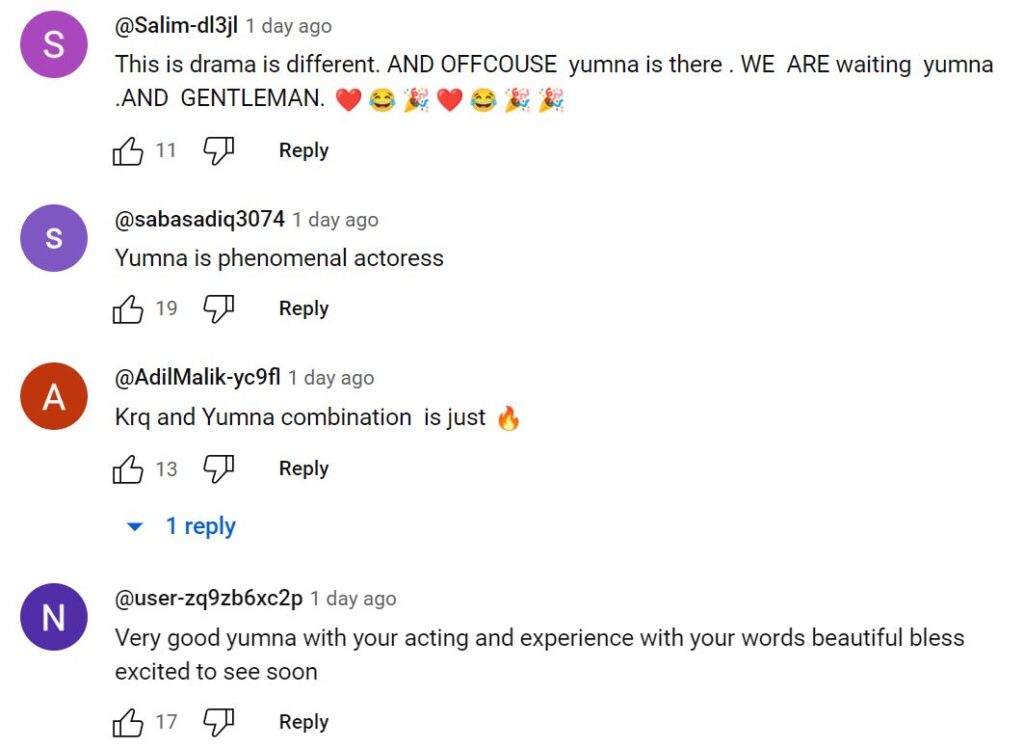Viewport: 1024px width, 748px height.
Task: Like the comment by @user-zq9zb6xc2p
Action: [128, 722]
